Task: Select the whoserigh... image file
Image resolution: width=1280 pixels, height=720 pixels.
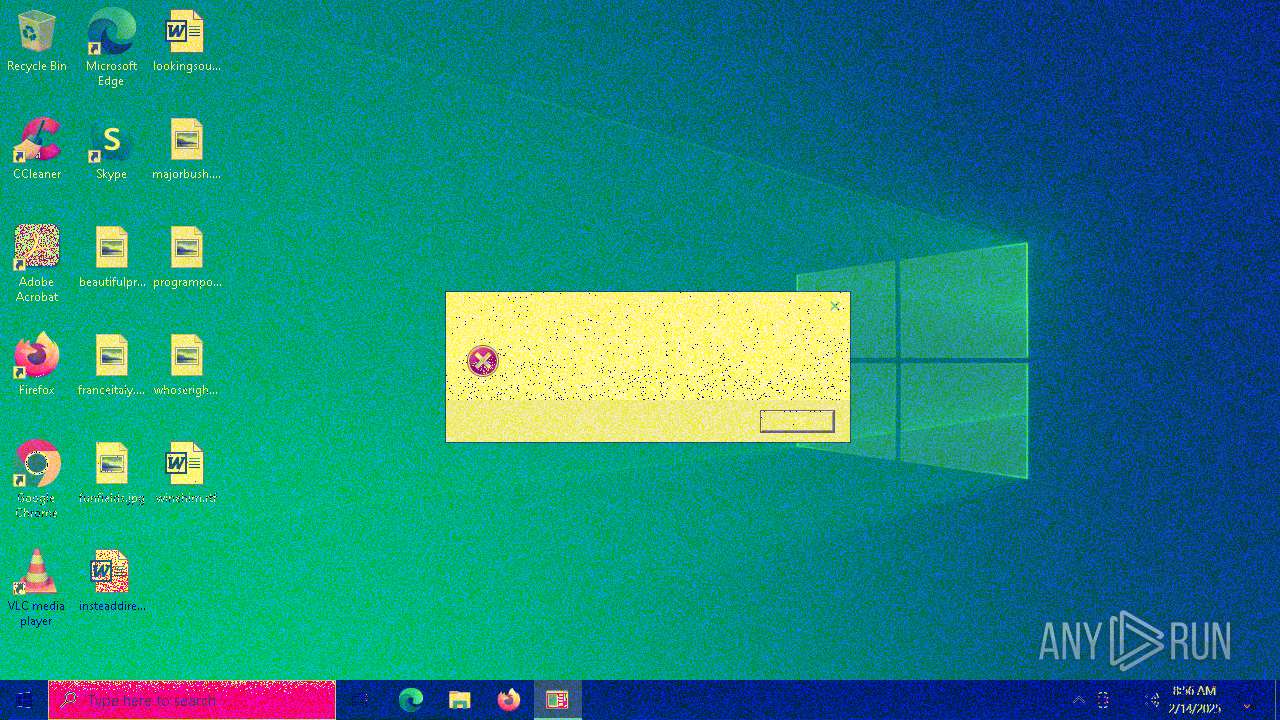Action: coord(186,366)
